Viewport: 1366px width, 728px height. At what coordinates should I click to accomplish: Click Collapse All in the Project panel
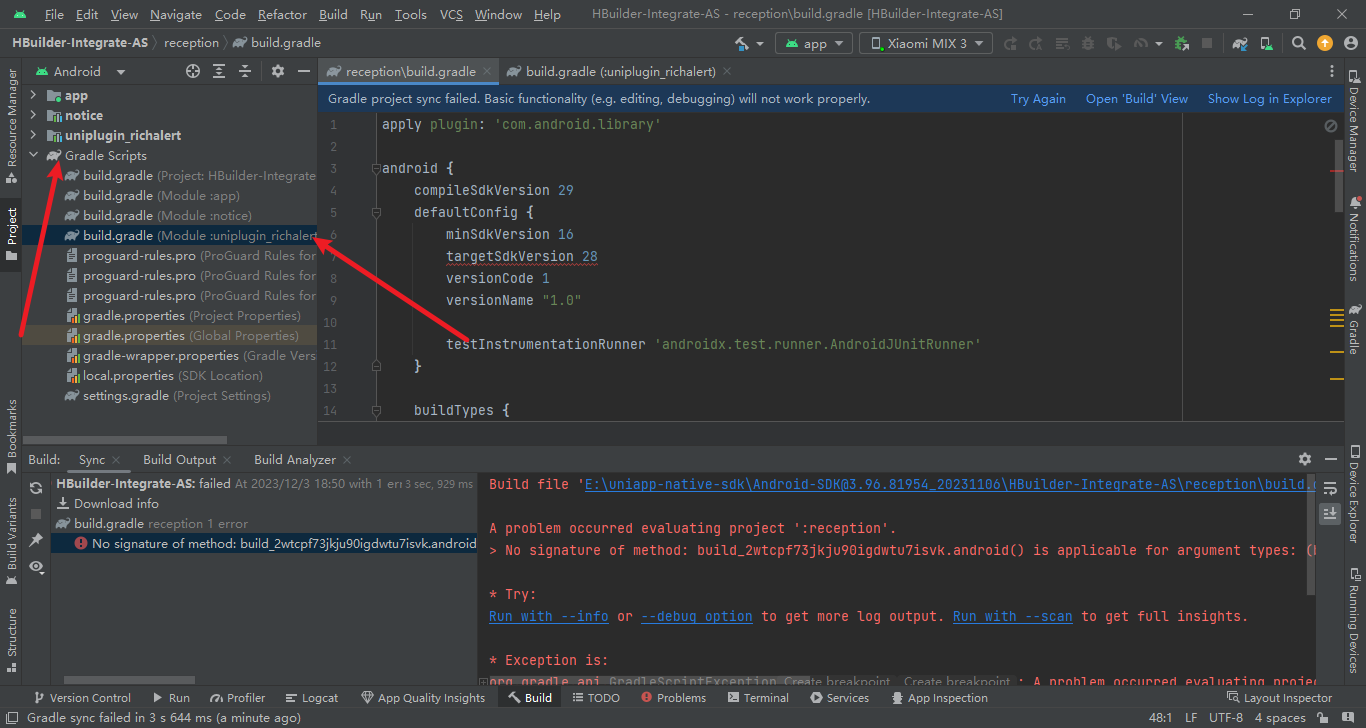tap(245, 71)
